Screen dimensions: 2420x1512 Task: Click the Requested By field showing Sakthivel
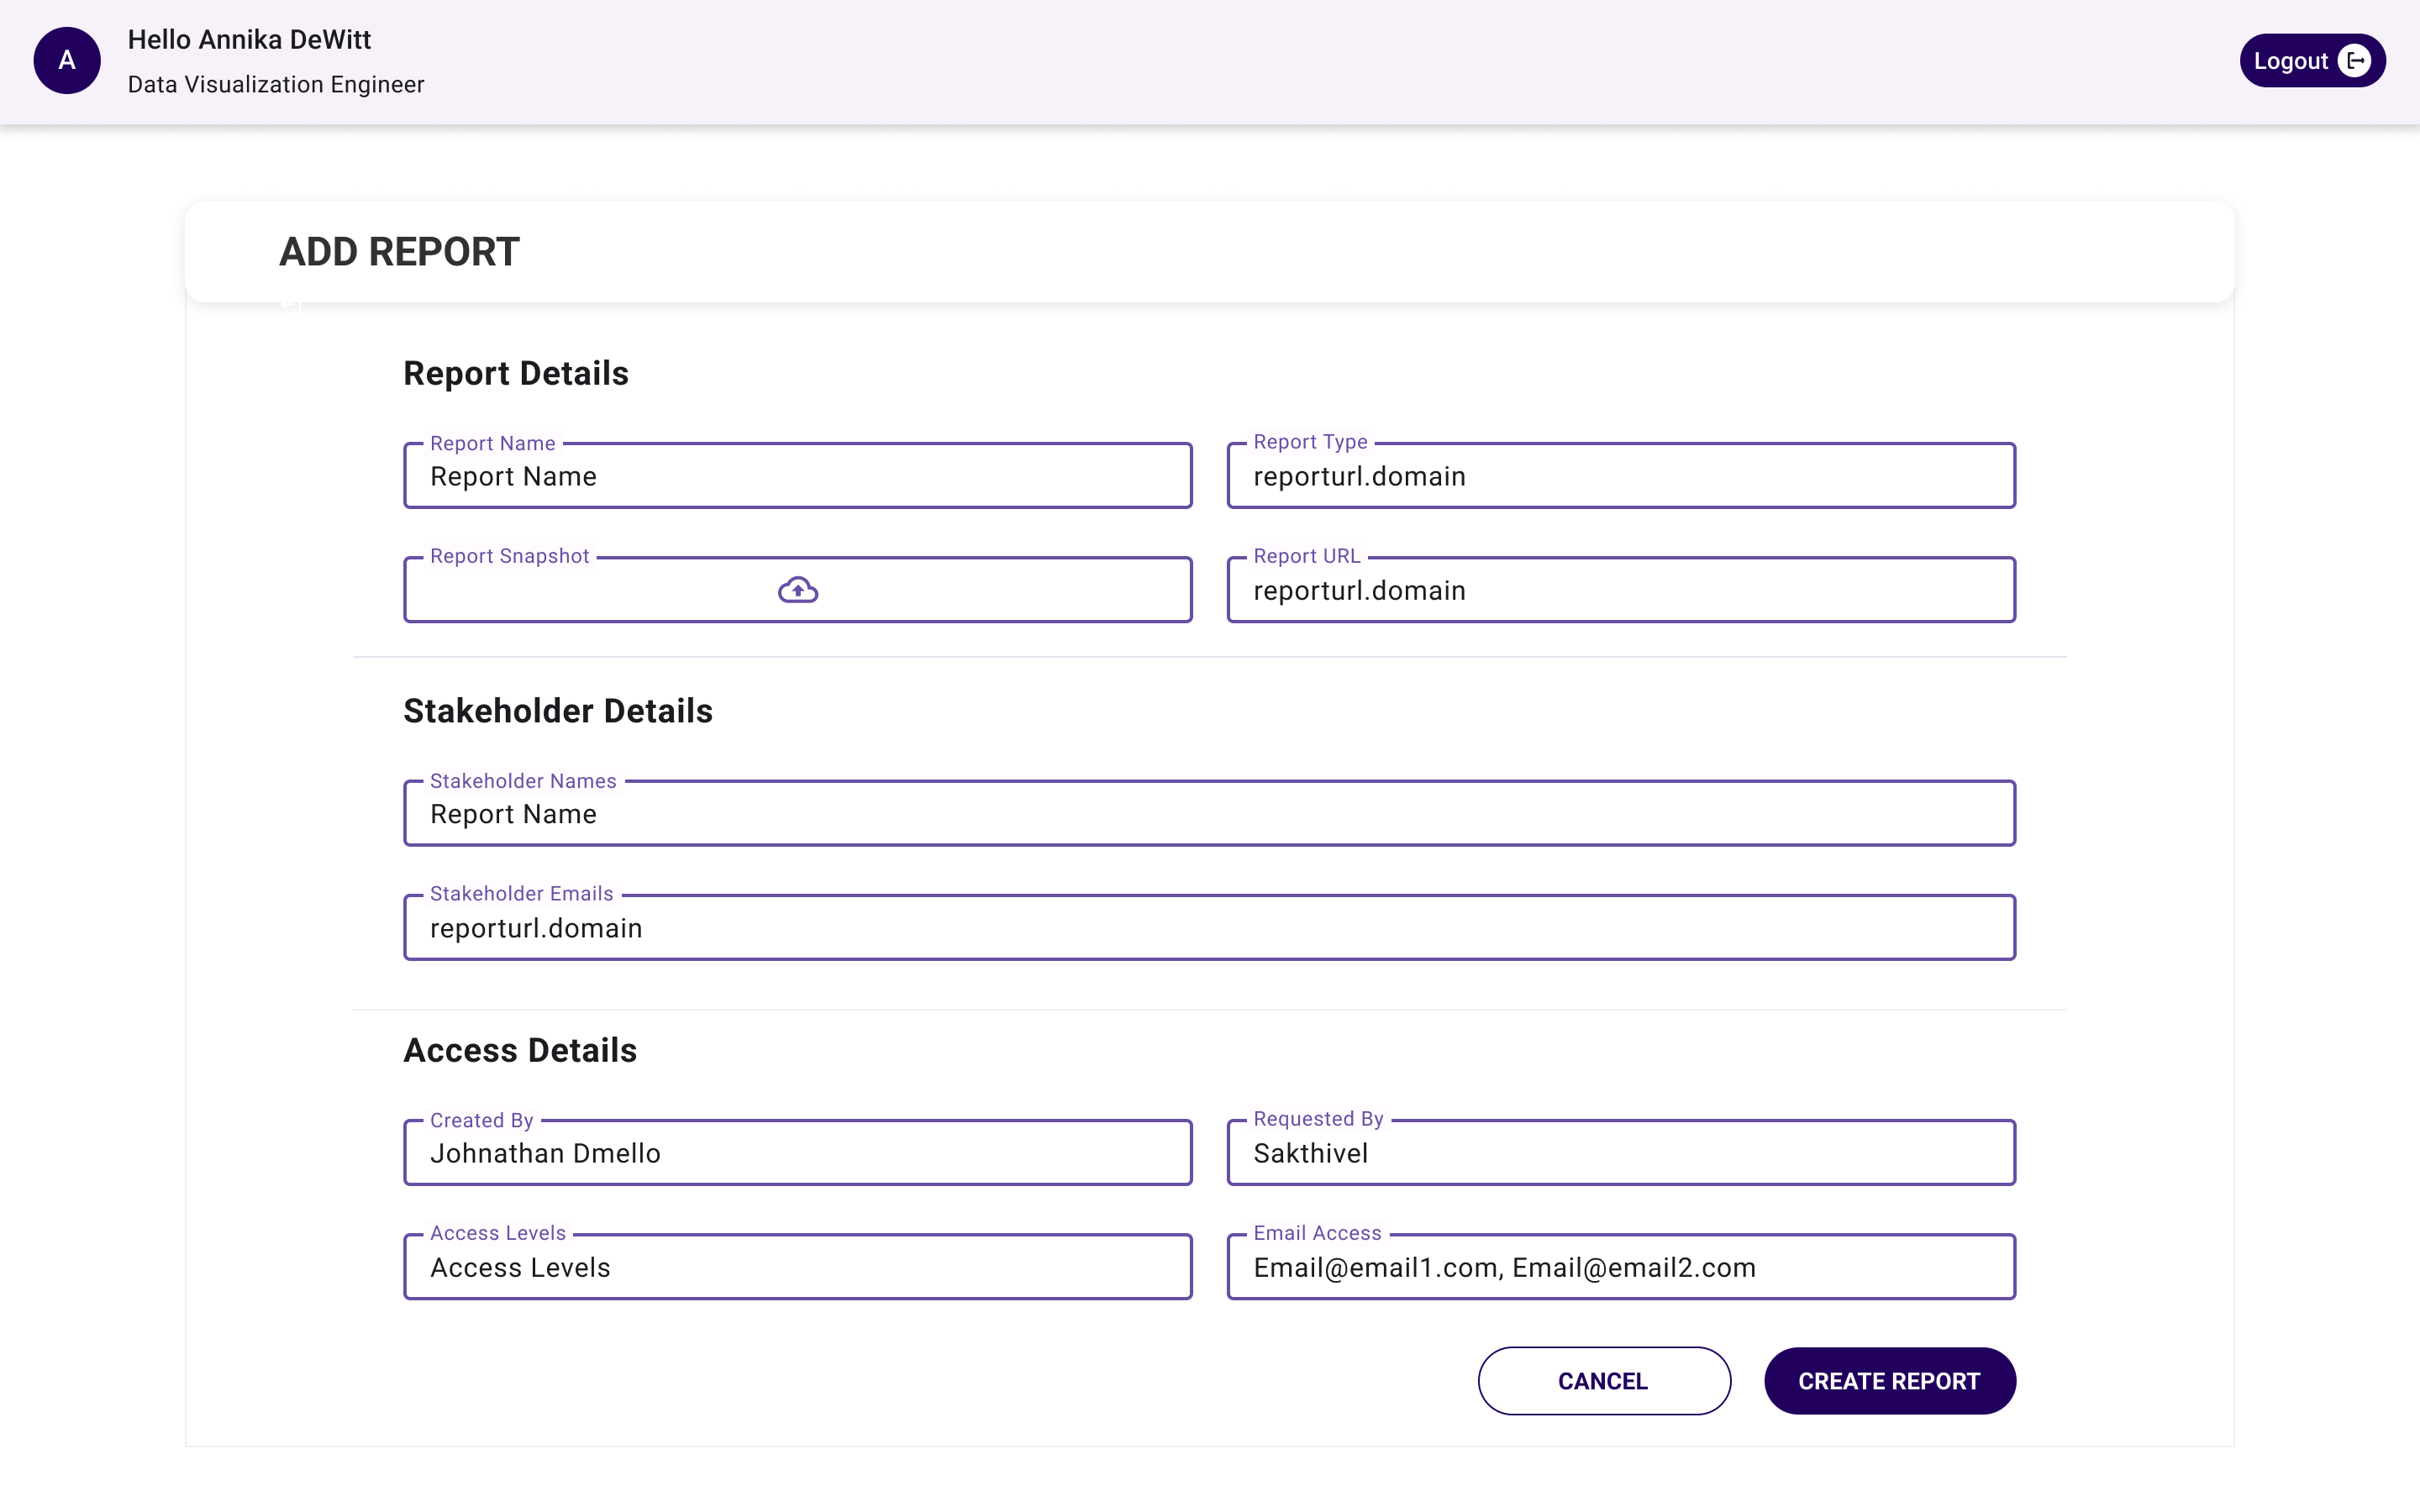1621,1153
